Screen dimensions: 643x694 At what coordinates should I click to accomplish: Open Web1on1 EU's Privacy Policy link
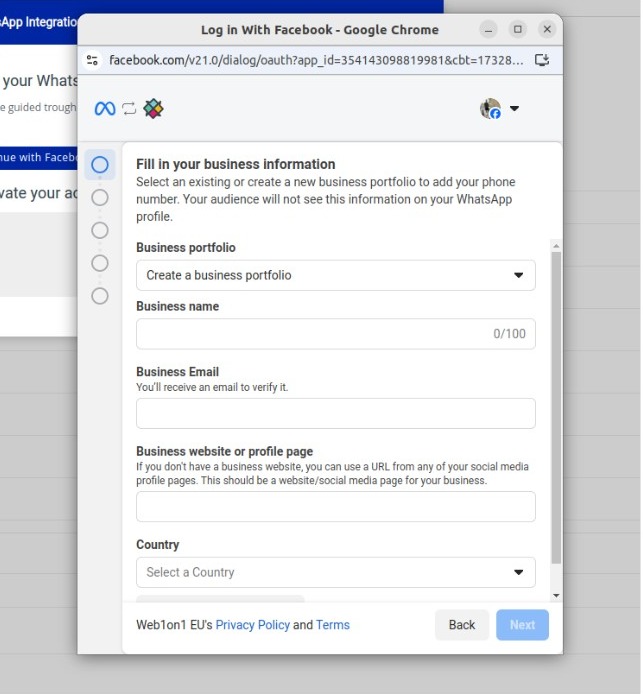(252, 625)
